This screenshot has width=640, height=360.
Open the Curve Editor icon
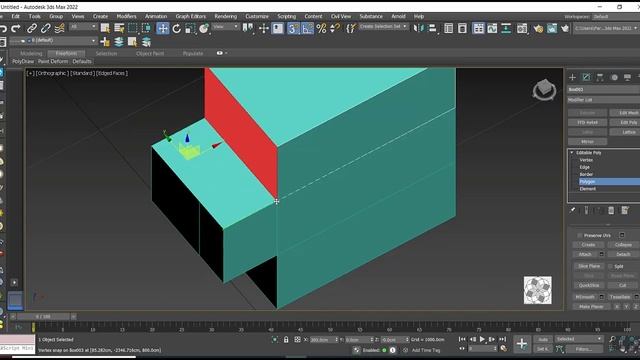[x=492, y=28]
